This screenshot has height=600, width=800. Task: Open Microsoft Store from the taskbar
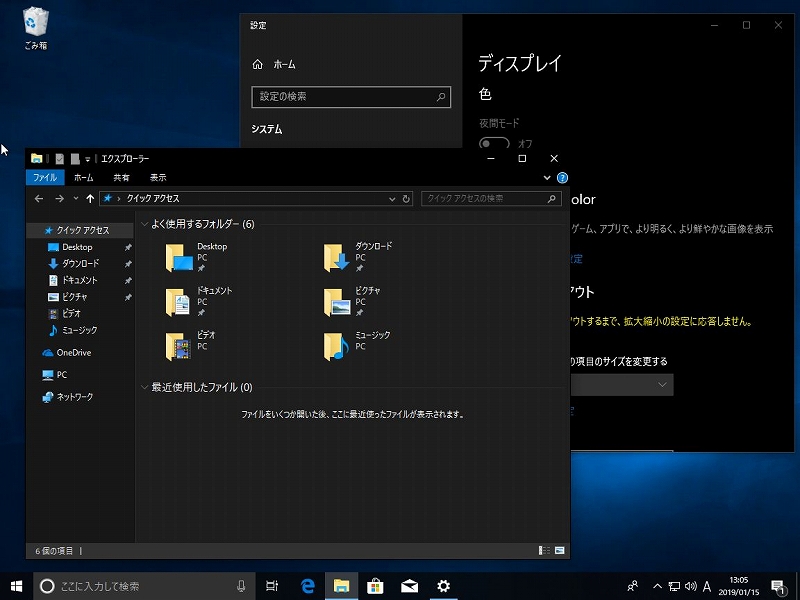tap(375, 586)
